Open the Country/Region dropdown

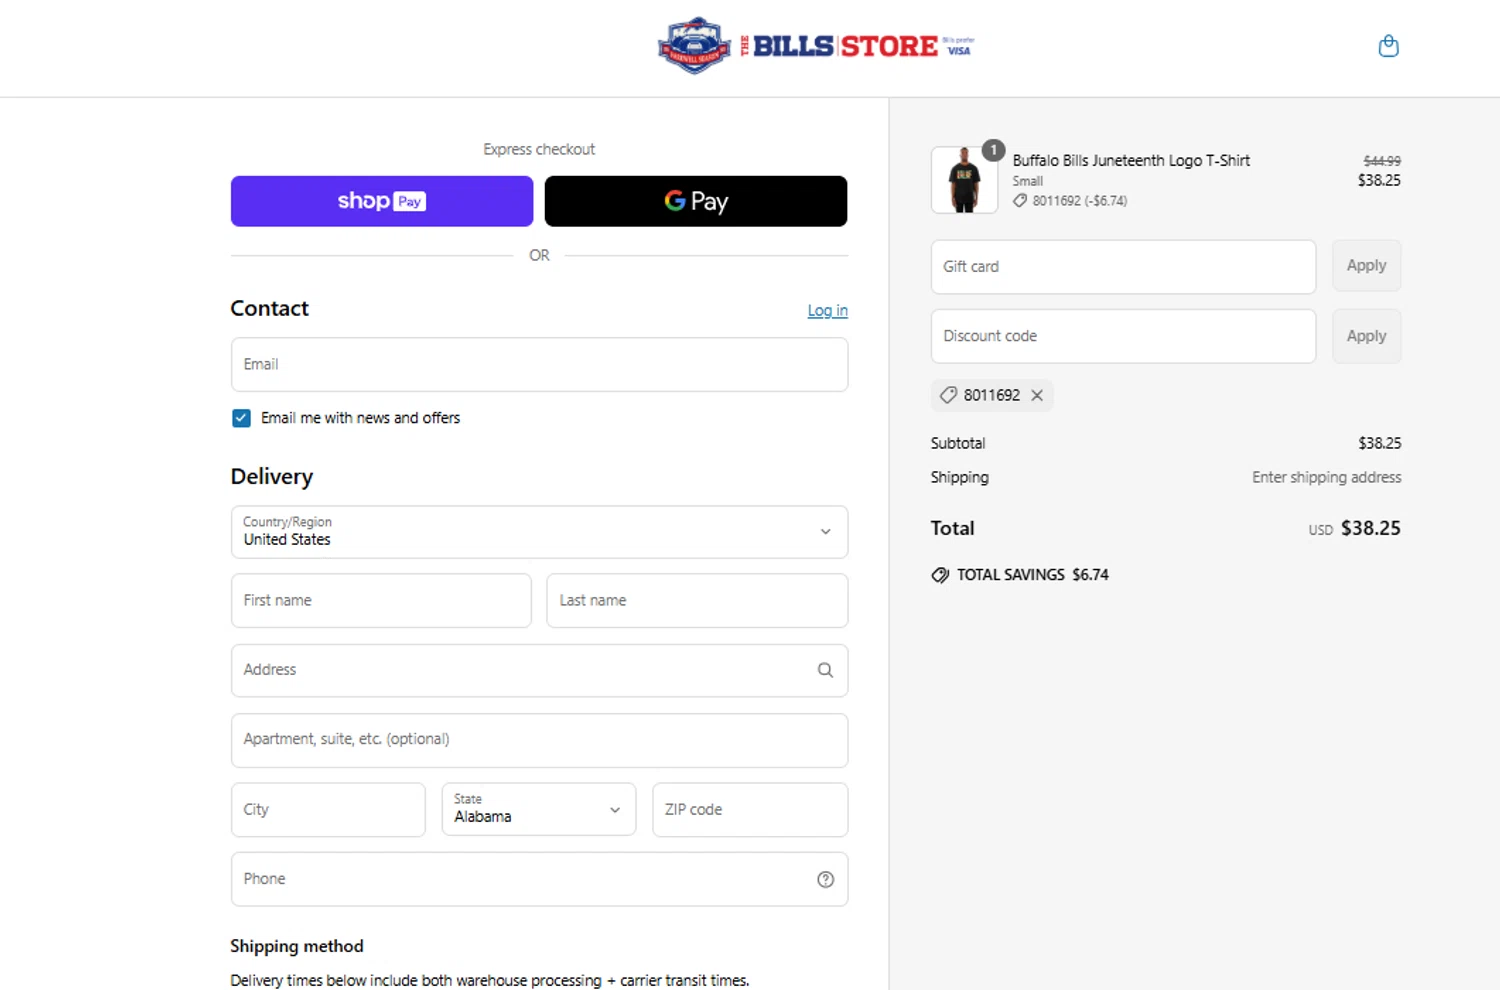point(539,532)
